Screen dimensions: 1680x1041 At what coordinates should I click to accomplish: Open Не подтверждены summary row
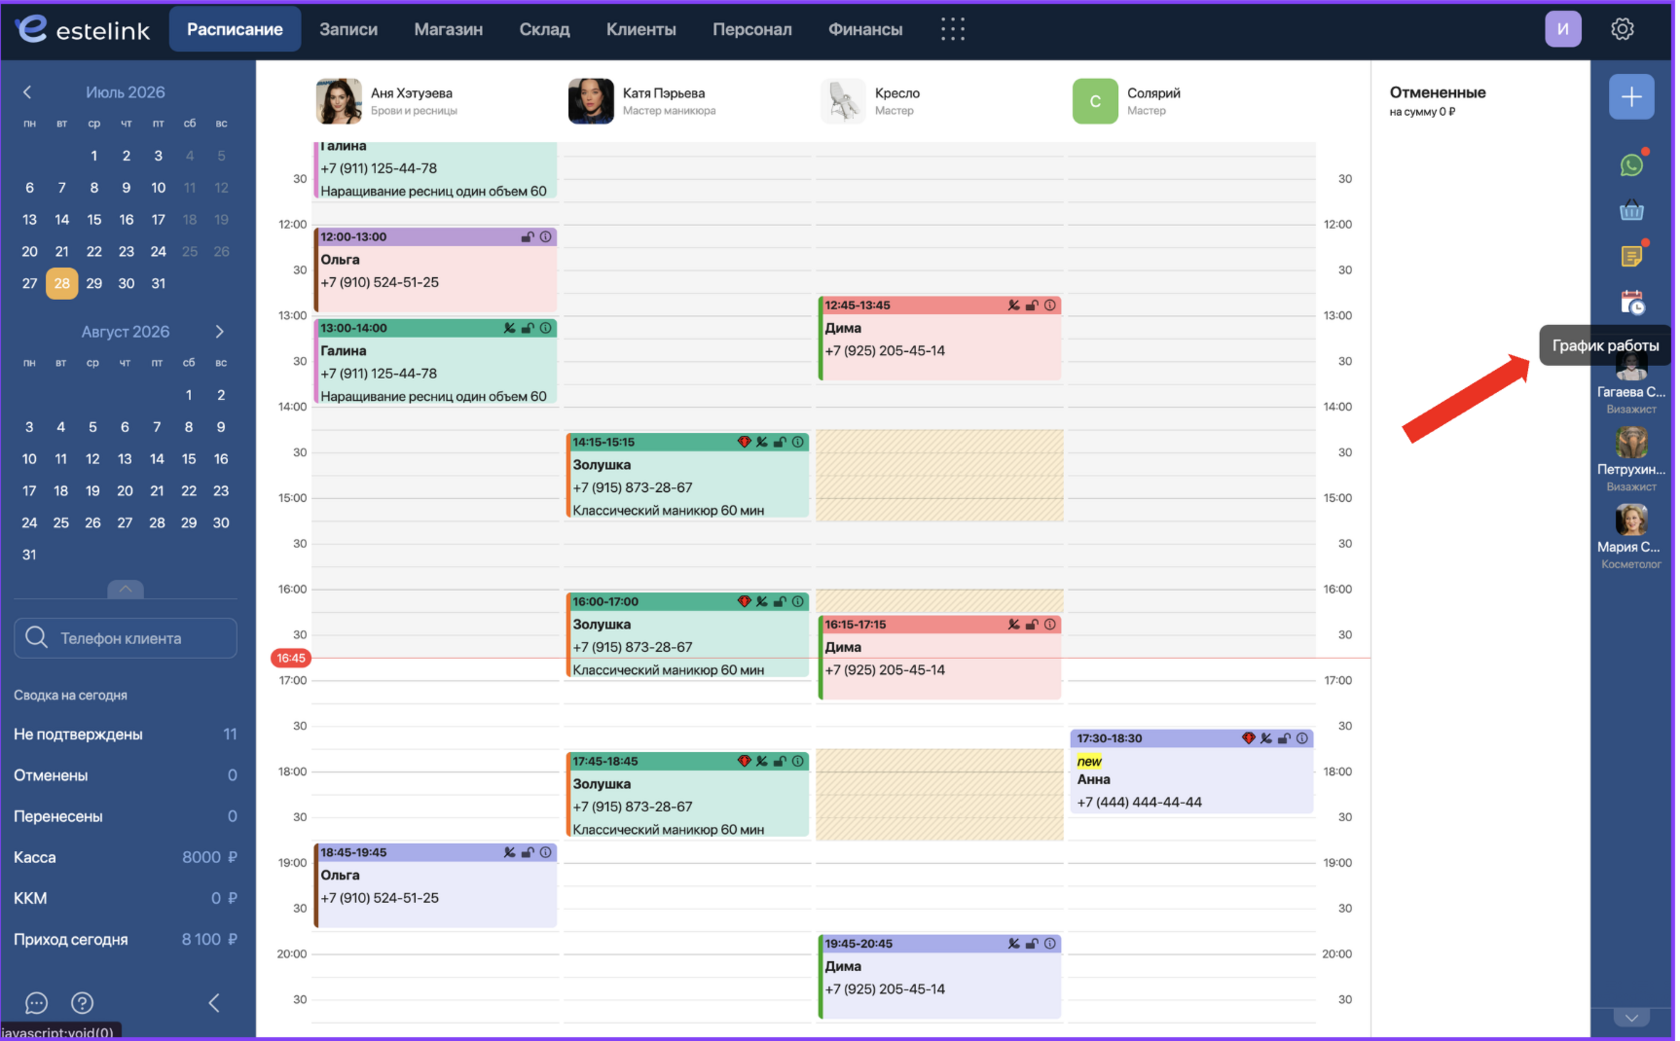[x=125, y=734]
